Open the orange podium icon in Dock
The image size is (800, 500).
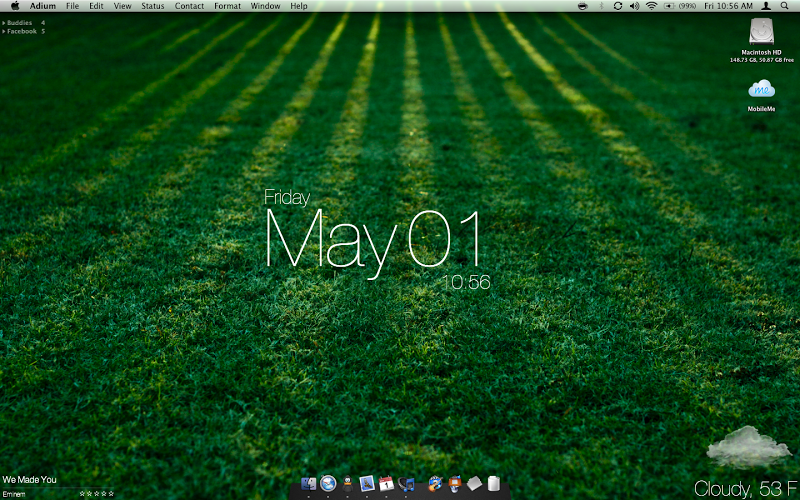click(x=455, y=483)
